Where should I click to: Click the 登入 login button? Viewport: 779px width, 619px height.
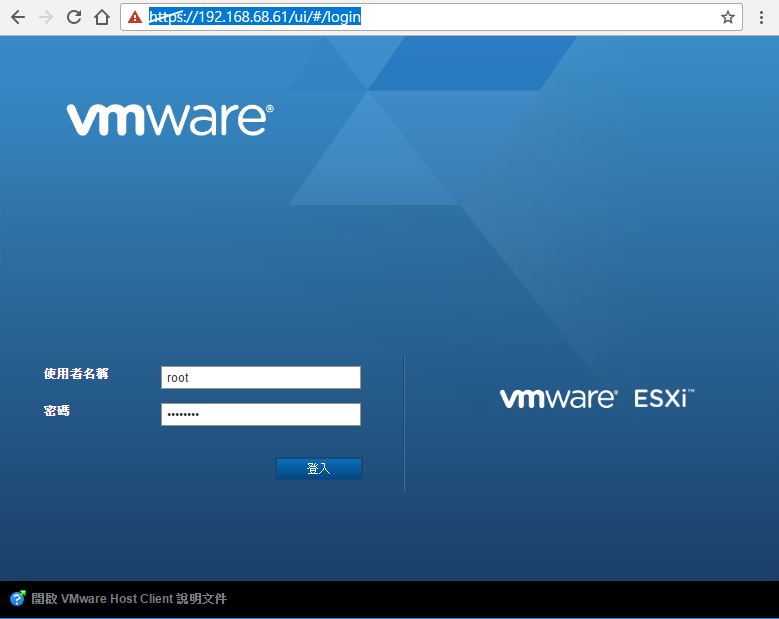(318, 468)
